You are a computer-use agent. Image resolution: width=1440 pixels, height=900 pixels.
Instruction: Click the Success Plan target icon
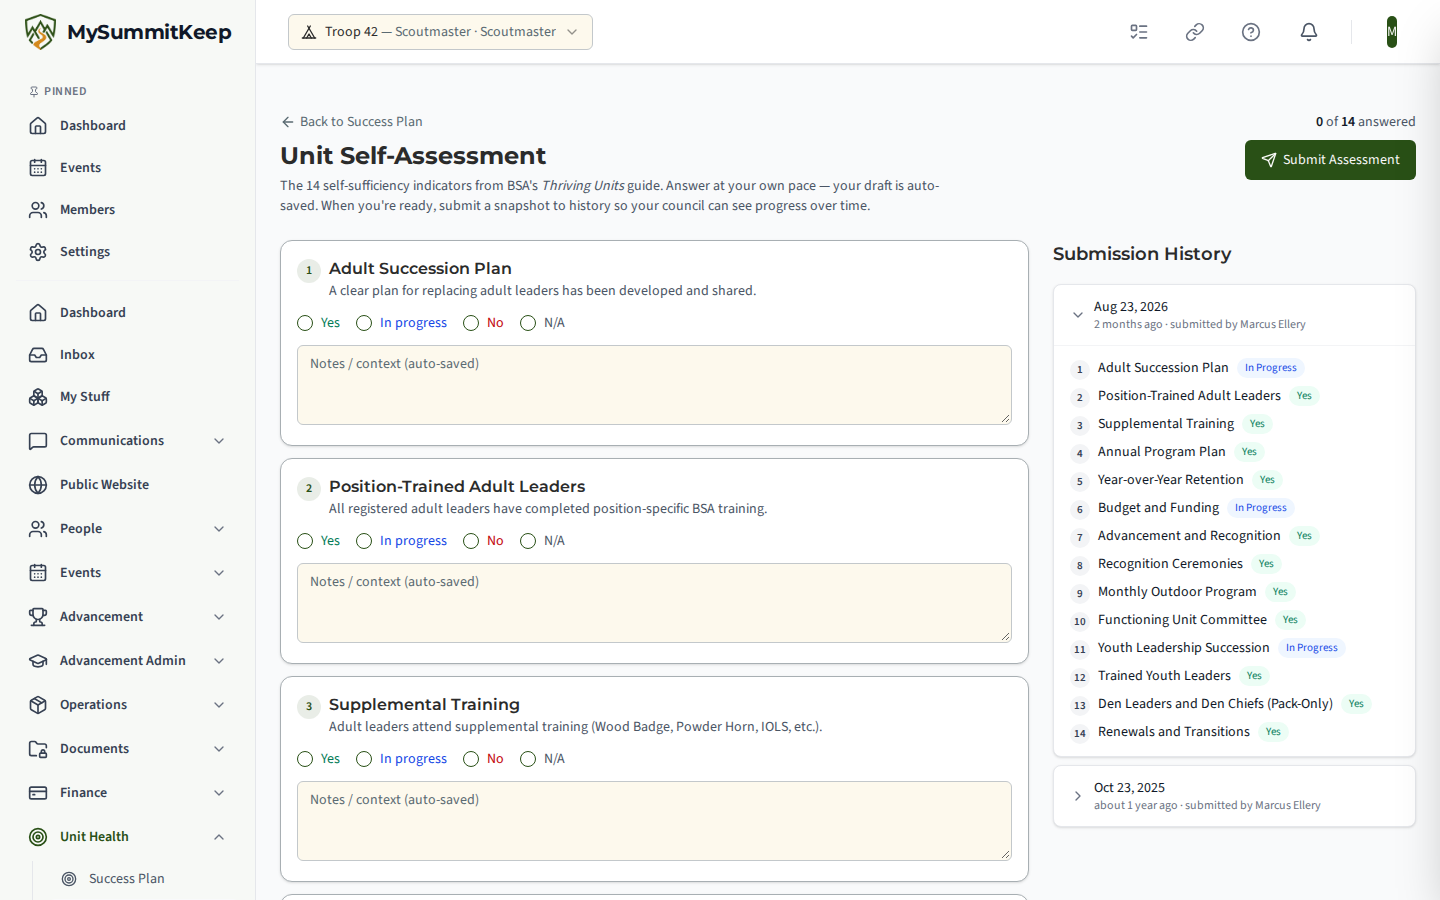pyautogui.click(x=69, y=878)
